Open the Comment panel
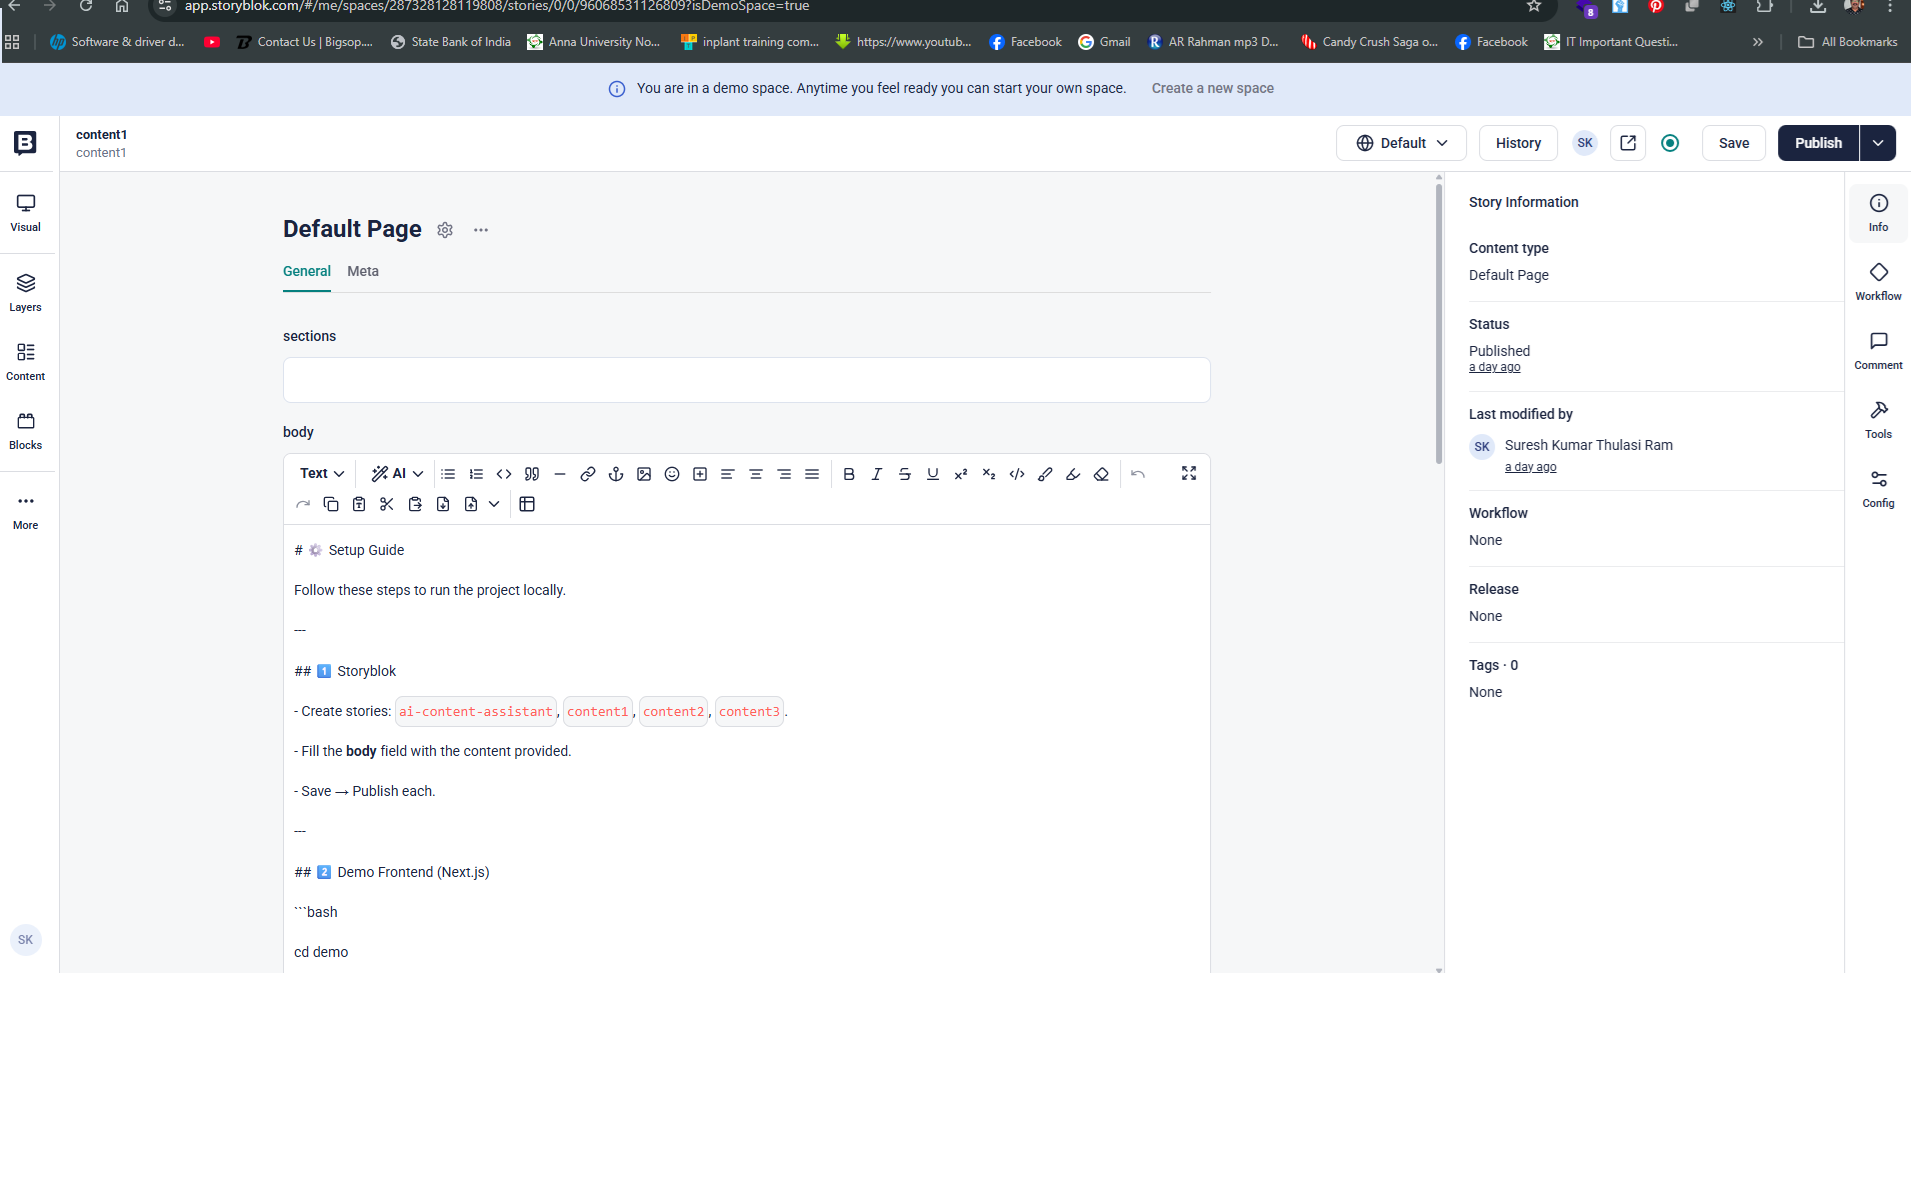 point(1878,350)
